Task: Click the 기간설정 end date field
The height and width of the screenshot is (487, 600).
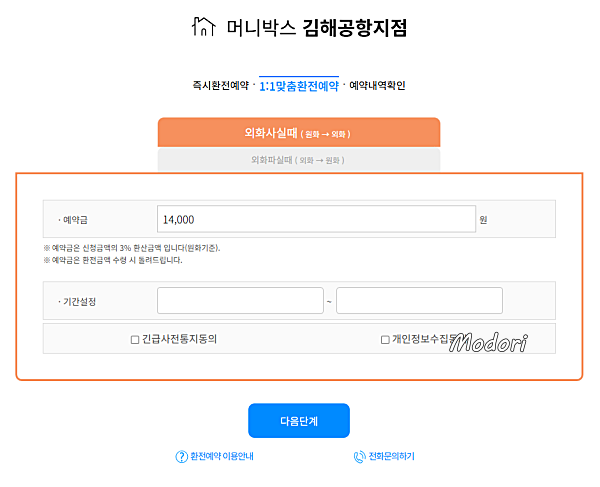Action: pos(419,301)
